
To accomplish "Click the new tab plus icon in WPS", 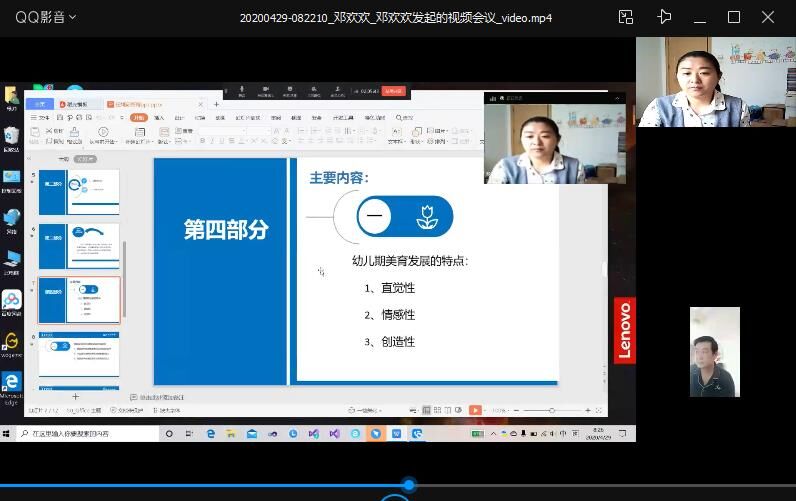I will tap(216, 104).
